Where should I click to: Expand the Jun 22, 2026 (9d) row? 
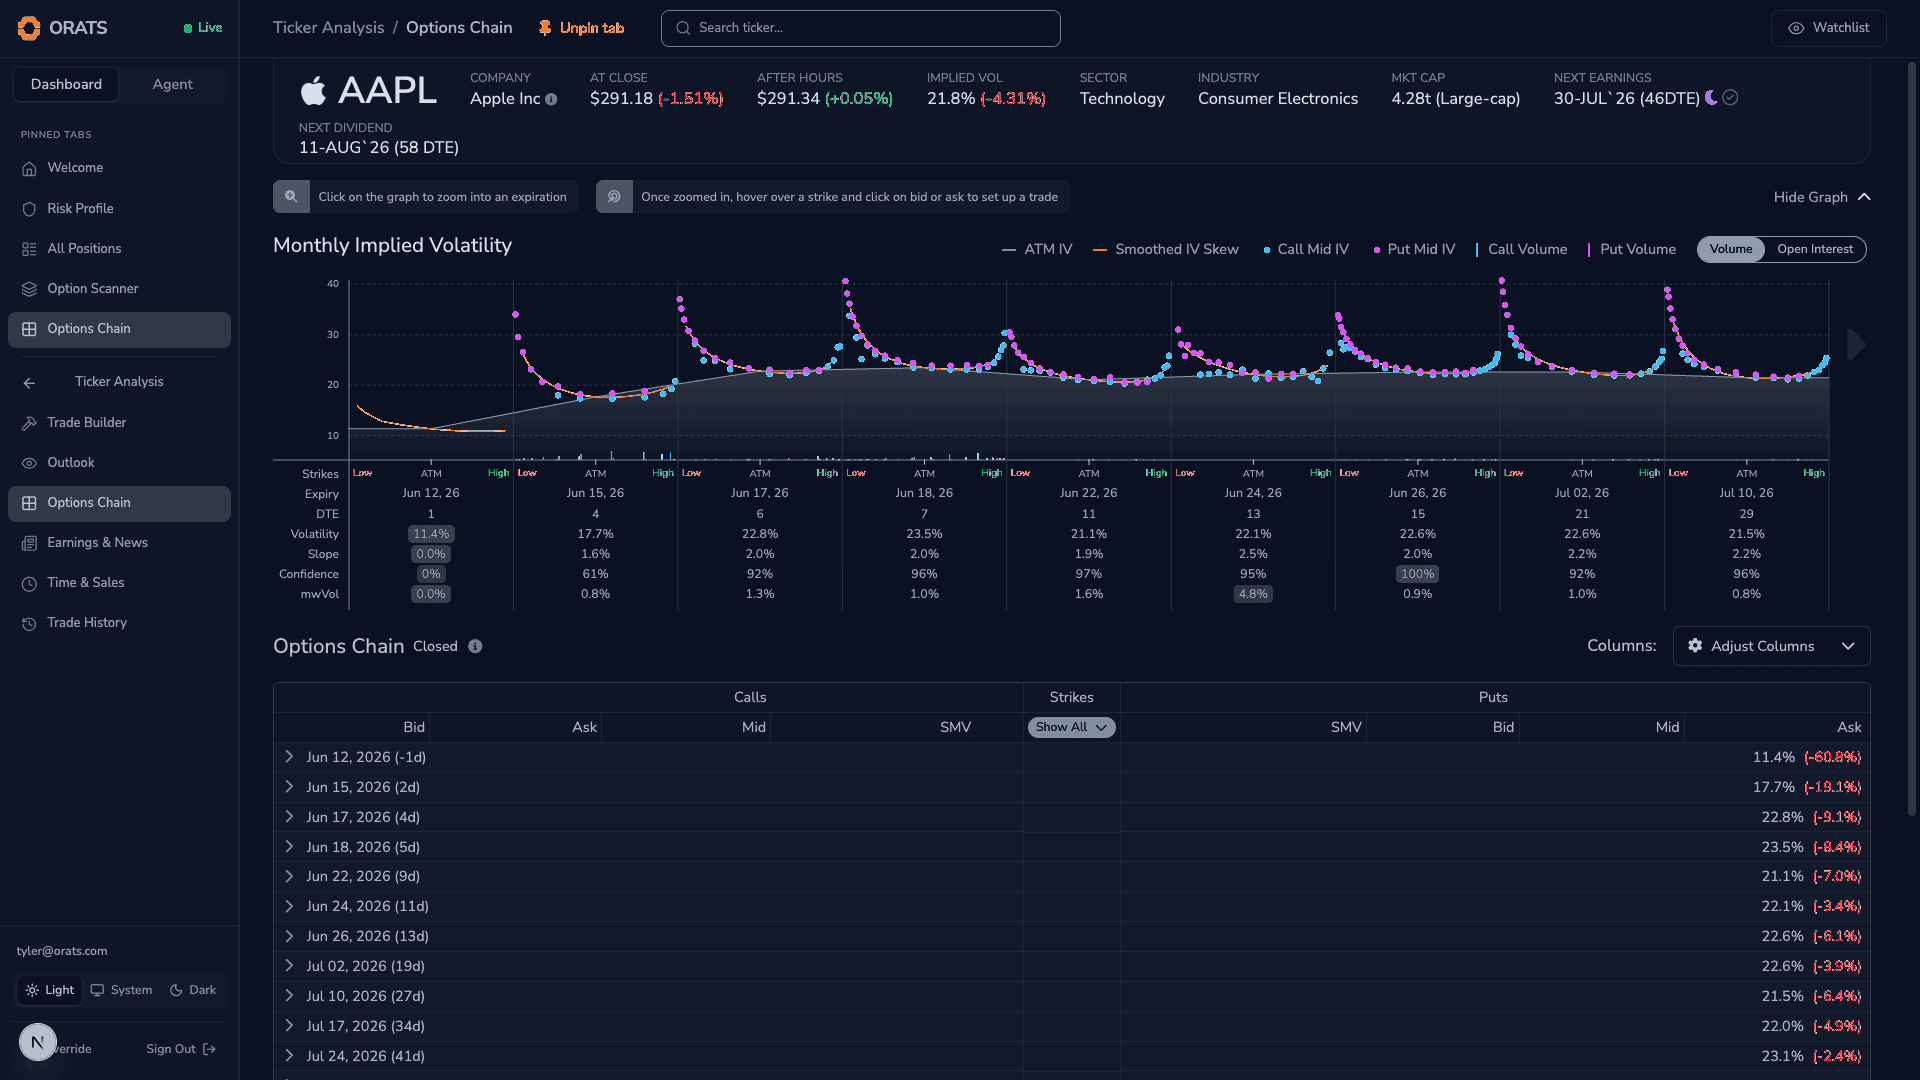click(289, 876)
